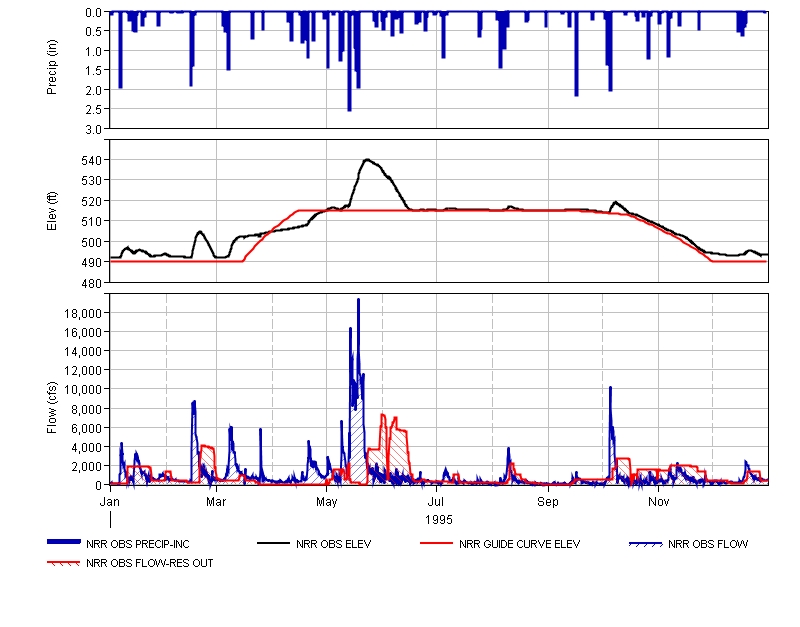800x627 pixels.
Task: Click the Sep label on the time axis
Action: pos(548,502)
